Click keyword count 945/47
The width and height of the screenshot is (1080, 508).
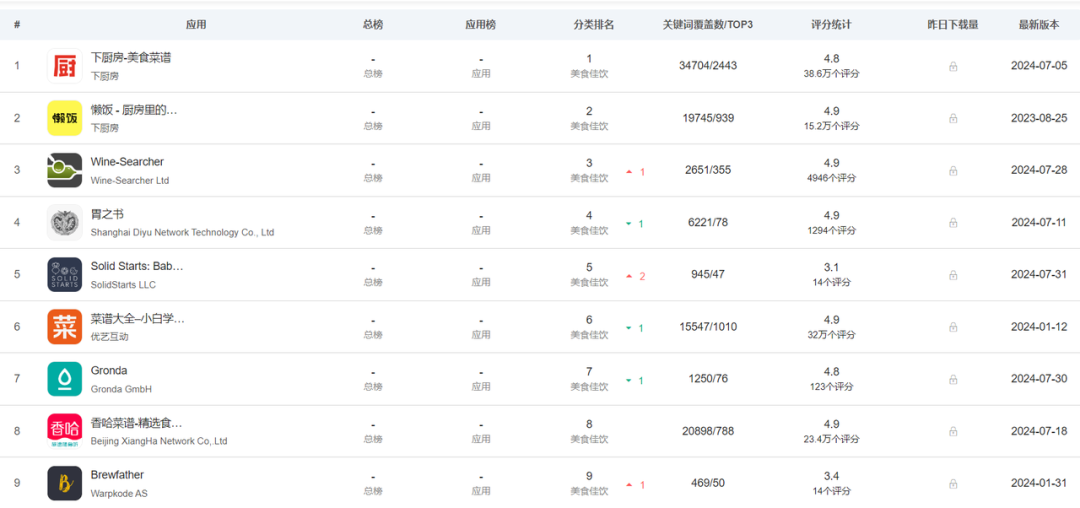point(708,274)
